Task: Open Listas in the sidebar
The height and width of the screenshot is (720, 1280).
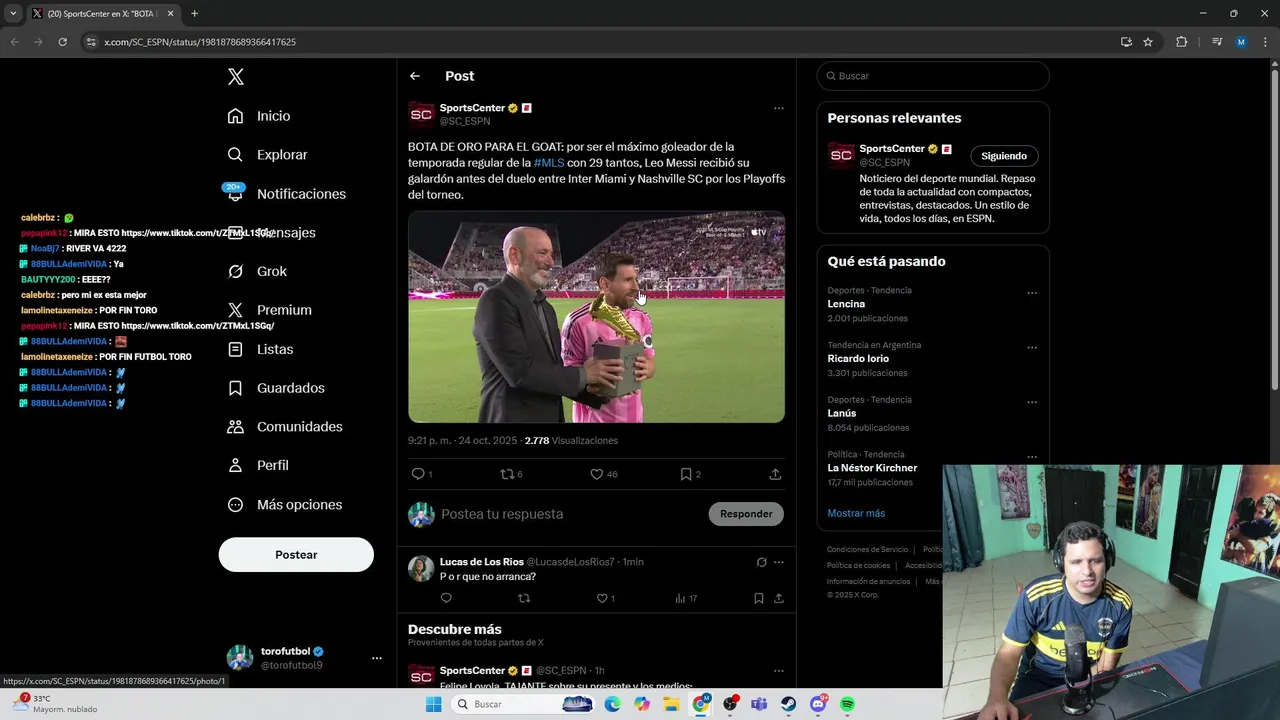Action: (x=260, y=349)
